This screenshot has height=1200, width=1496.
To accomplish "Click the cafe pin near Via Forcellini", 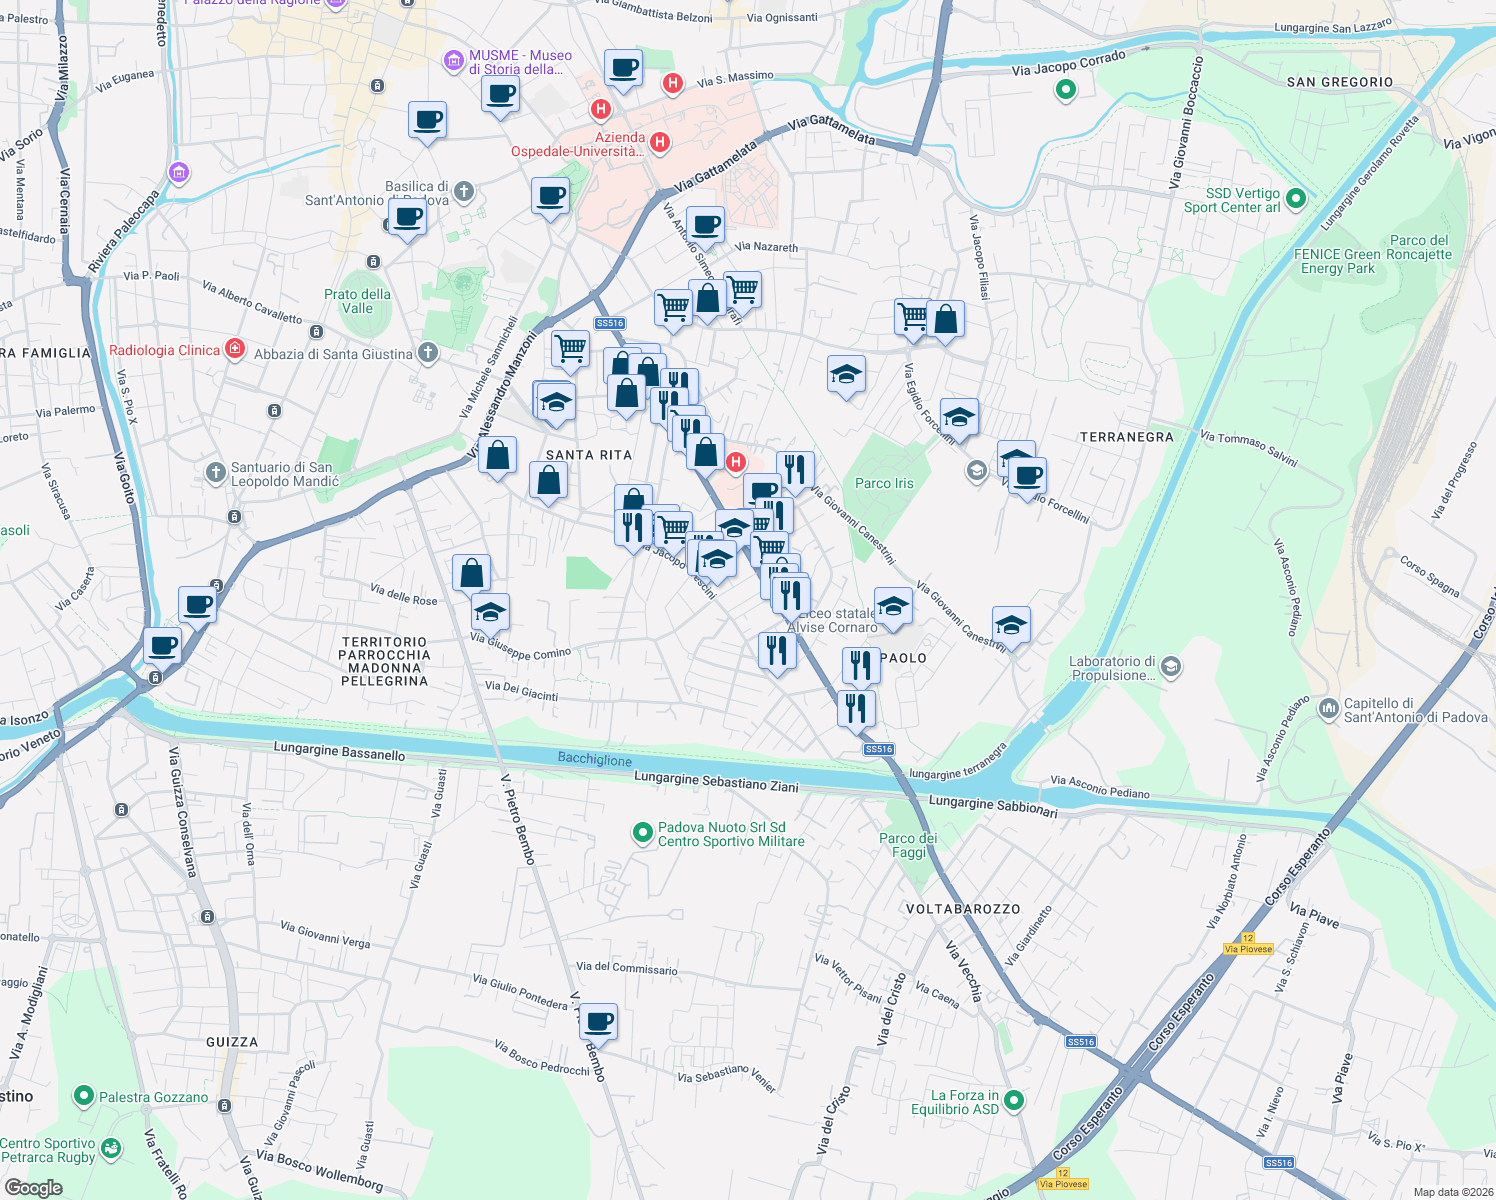I will (x=1027, y=478).
